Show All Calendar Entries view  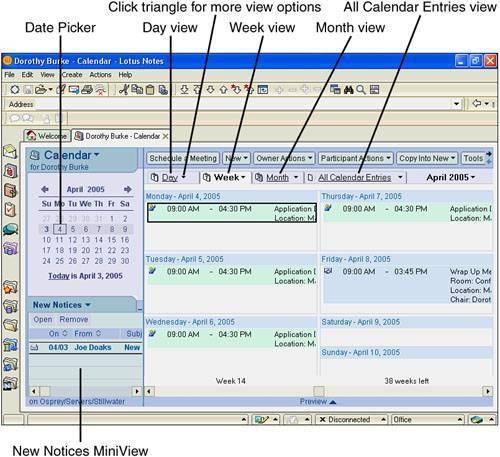pyautogui.click(x=355, y=177)
